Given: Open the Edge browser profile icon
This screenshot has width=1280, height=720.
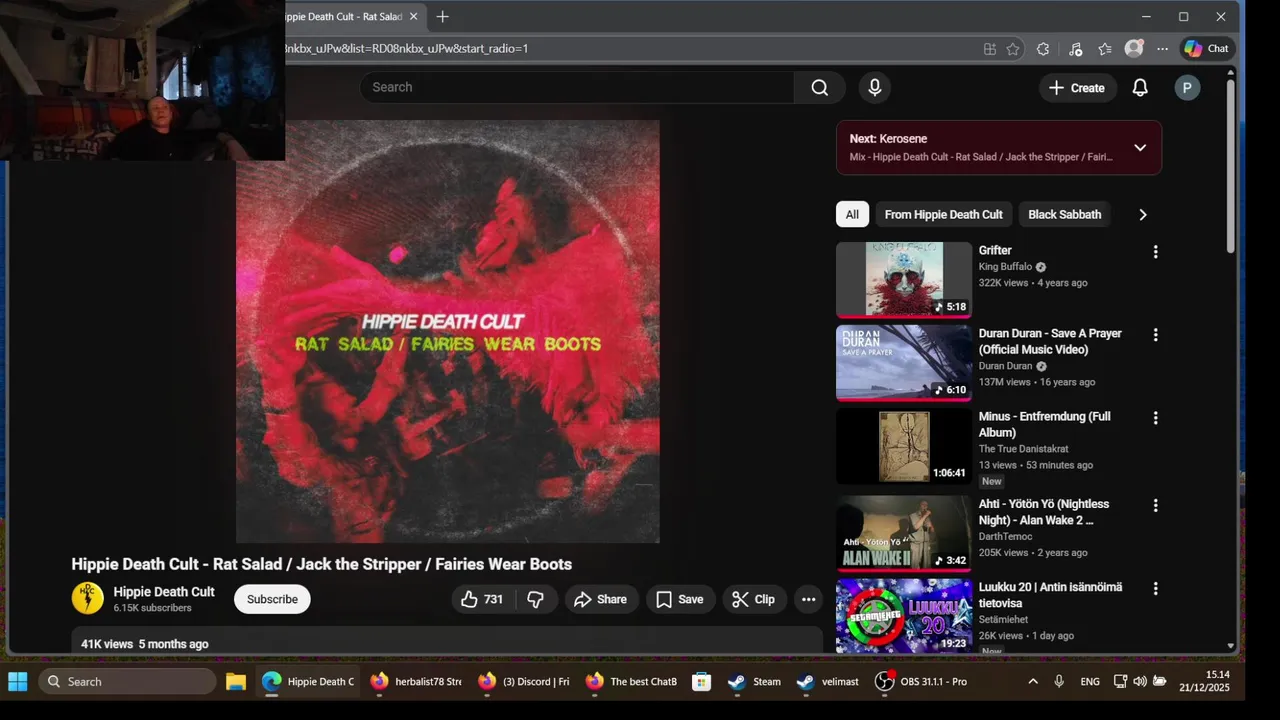Looking at the screenshot, I should 1134,48.
